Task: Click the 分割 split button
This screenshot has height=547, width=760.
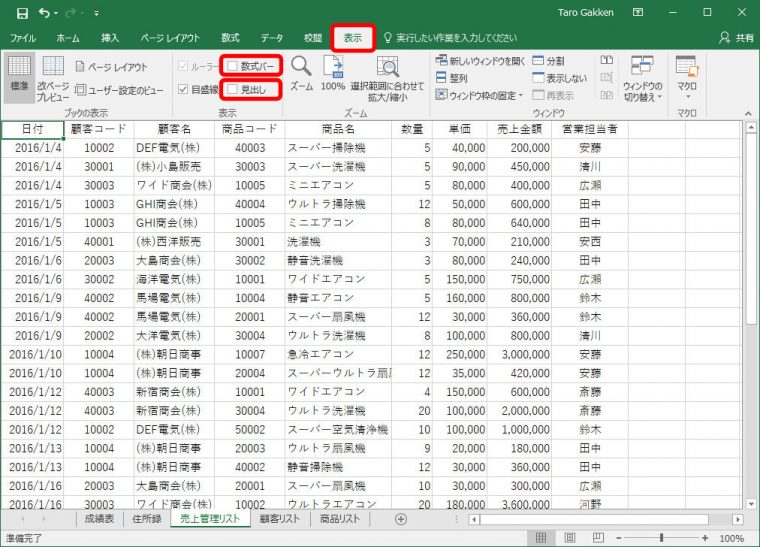Action: (x=548, y=61)
